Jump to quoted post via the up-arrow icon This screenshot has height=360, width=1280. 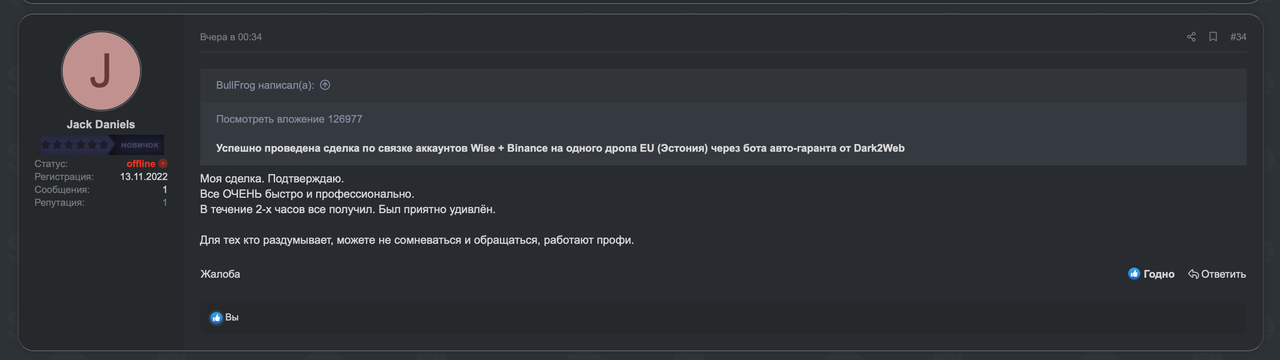[x=325, y=85]
